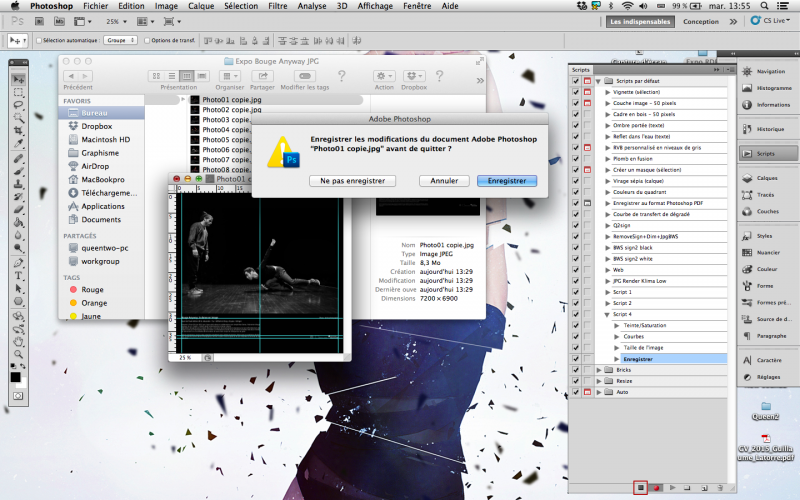The height and width of the screenshot is (500, 800).
Task: Enable Options de transf. checkbox
Action: [147, 40]
